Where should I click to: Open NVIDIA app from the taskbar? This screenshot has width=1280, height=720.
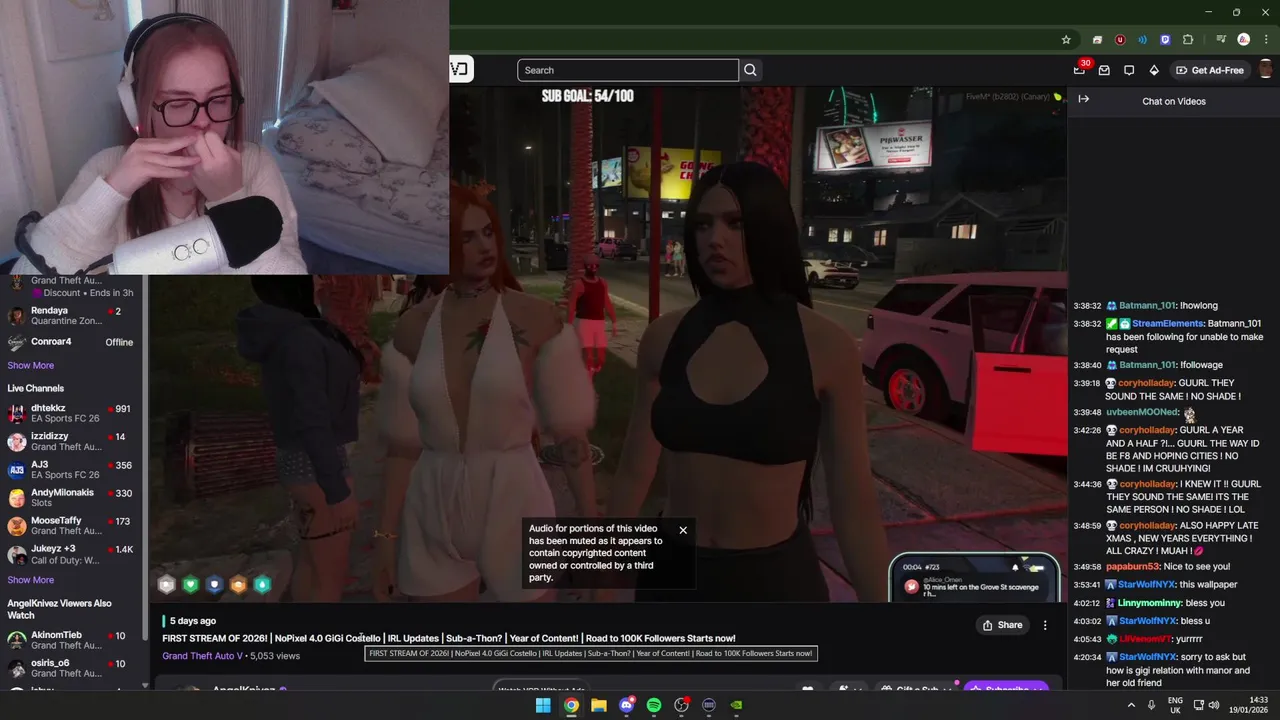[736, 705]
